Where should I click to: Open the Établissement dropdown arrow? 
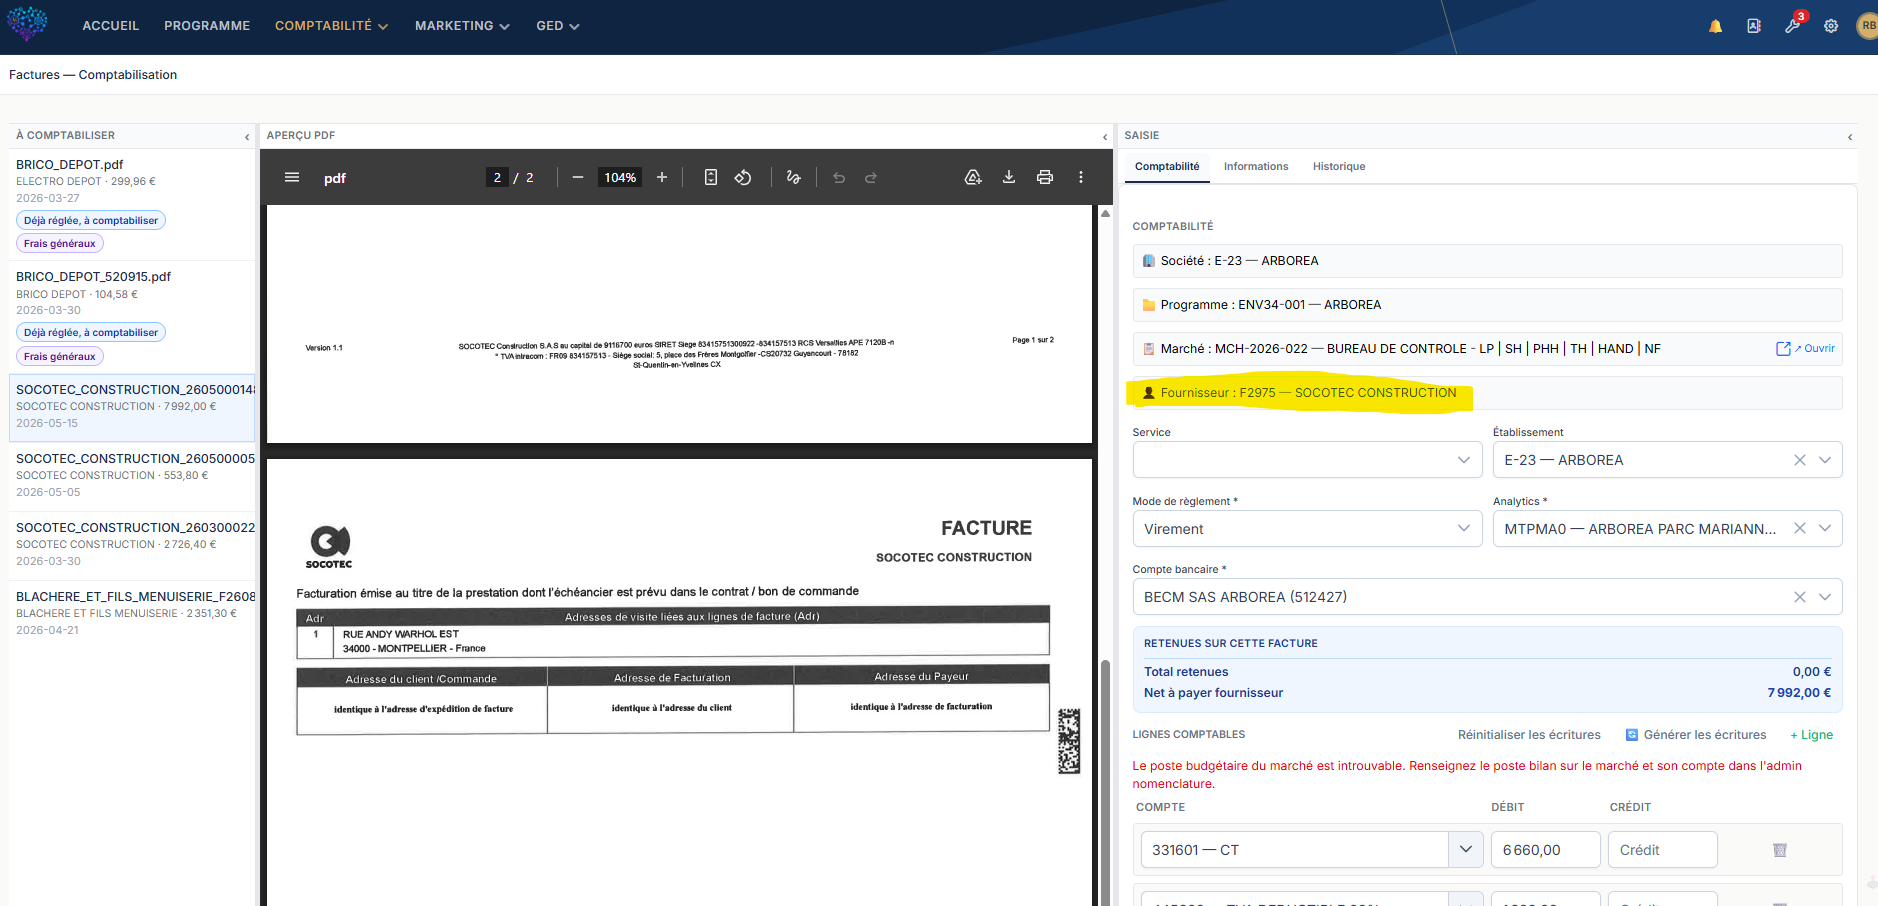coord(1825,460)
